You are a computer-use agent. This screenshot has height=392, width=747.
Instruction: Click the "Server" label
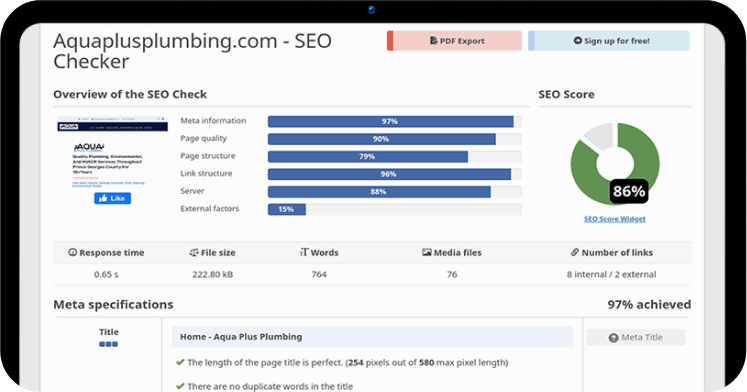click(192, 191)
